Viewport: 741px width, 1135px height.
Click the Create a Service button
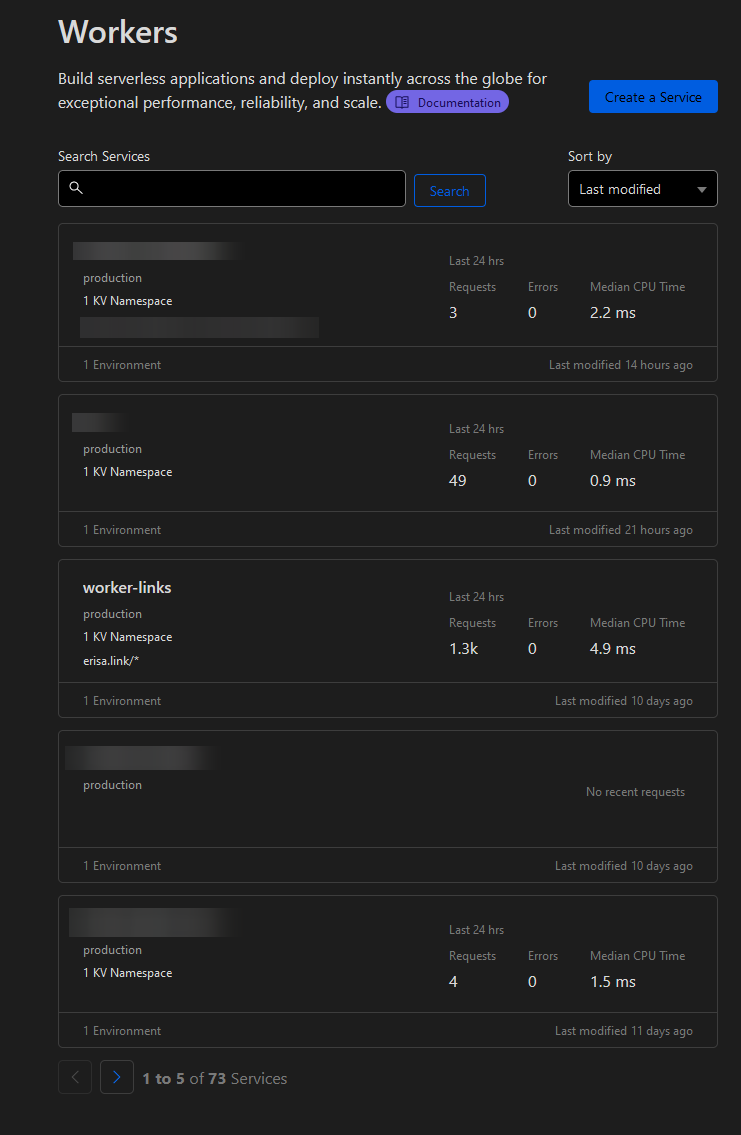point(653,97)
